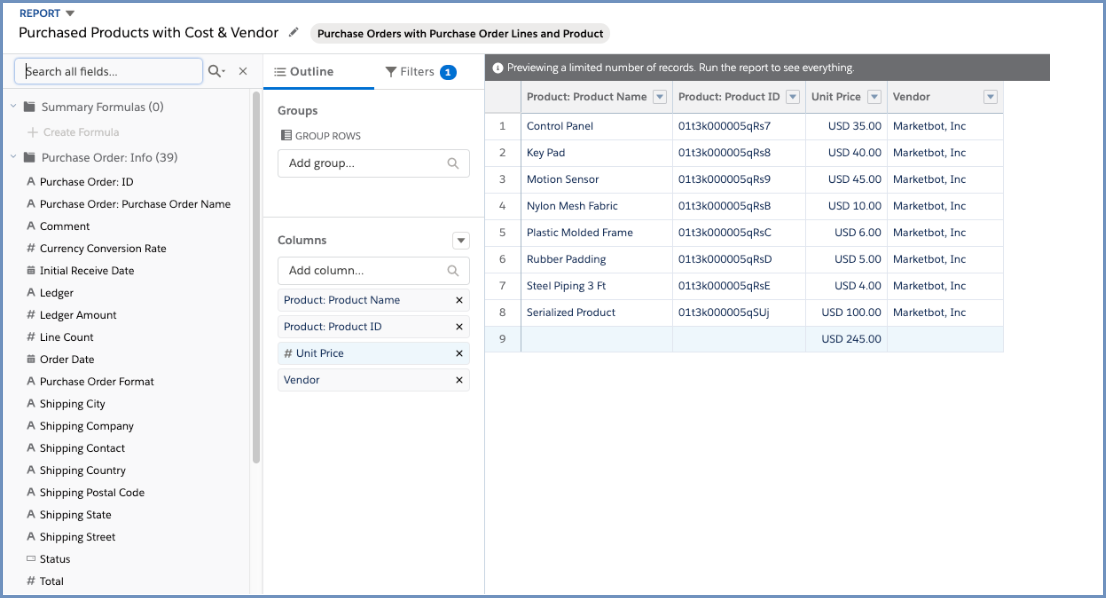1106x598 pixels.
Task: Open Product Name column header menu
Action: click(x=660, y=97)
